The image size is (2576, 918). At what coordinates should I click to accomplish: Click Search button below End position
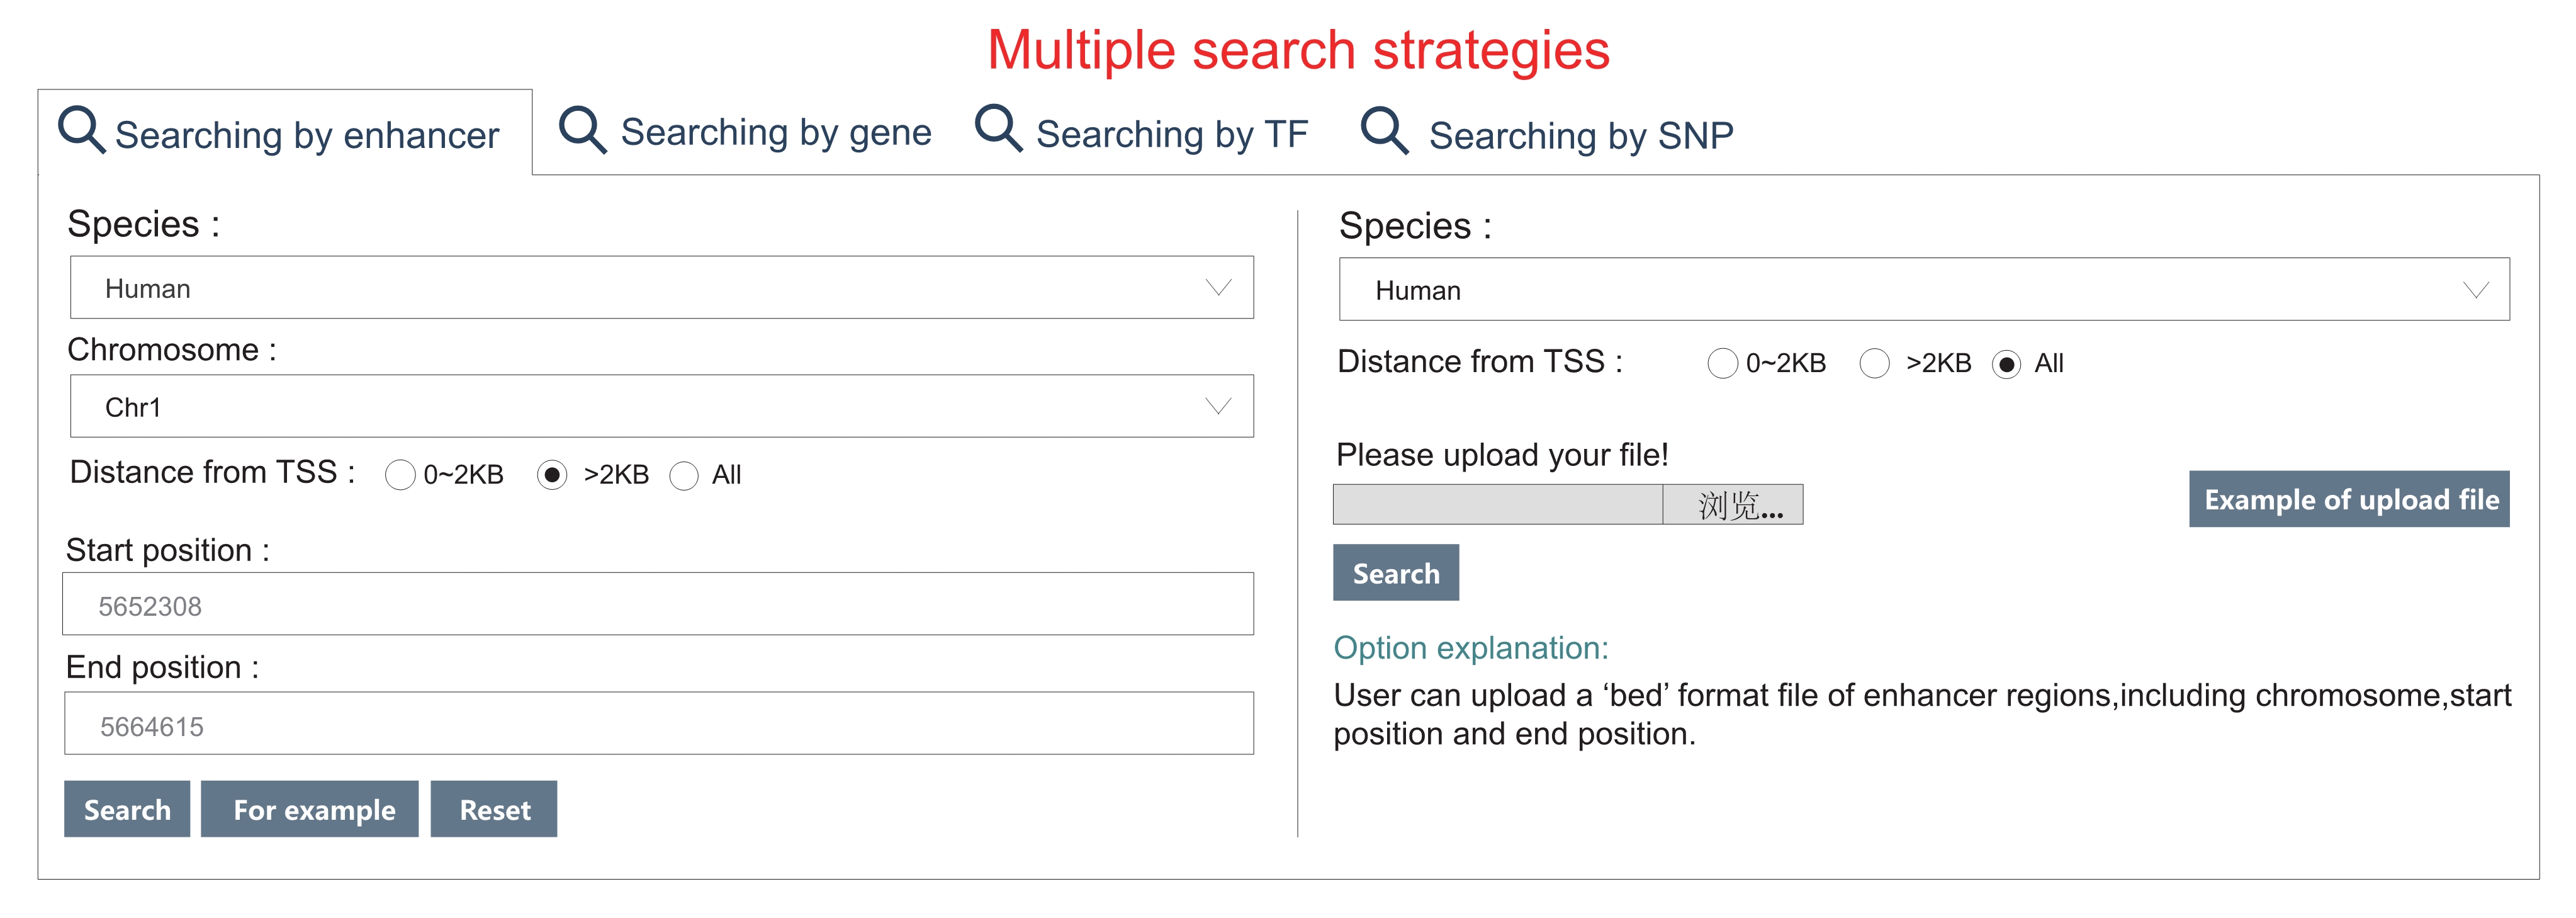[127, 809]
